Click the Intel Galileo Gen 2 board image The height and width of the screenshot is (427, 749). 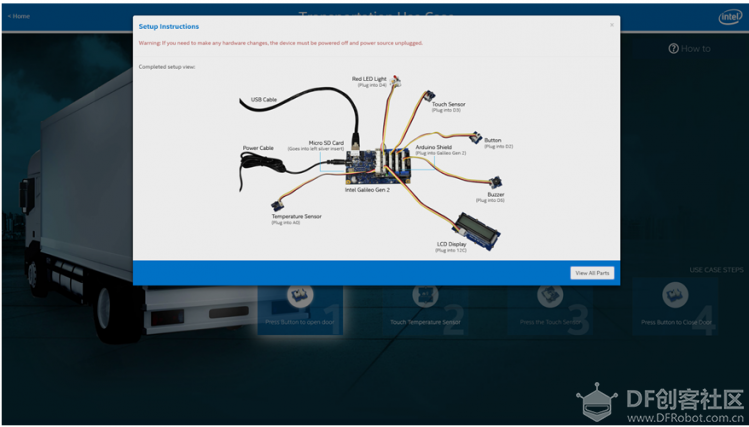click(377, 166)
